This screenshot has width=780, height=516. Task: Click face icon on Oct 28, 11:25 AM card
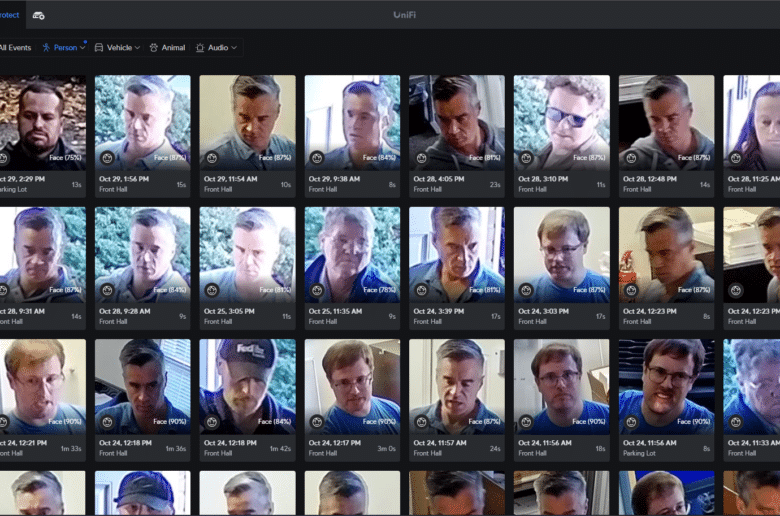[x=736, y=158]
